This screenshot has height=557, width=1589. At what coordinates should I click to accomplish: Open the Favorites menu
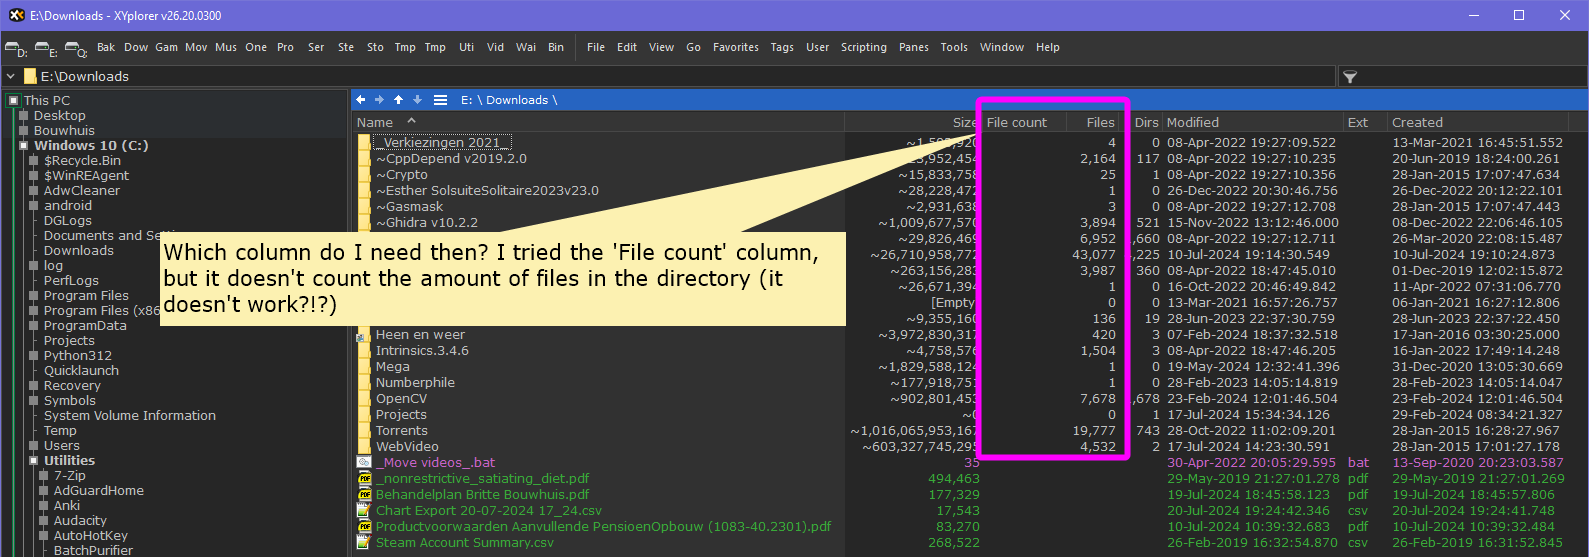coord(736,47)
